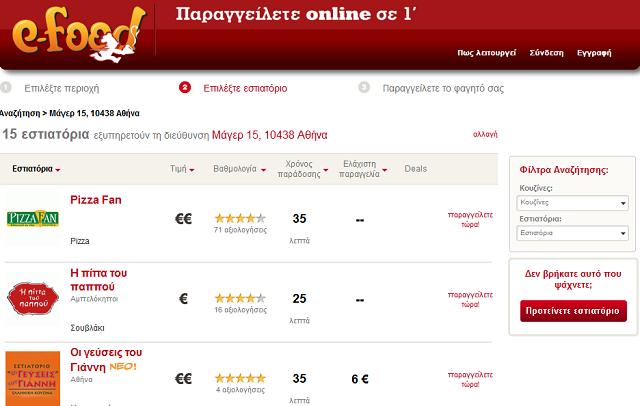This screenshot has width=640, height=406.
Task: Sort by Τιμή column
Action: point(182,169)
